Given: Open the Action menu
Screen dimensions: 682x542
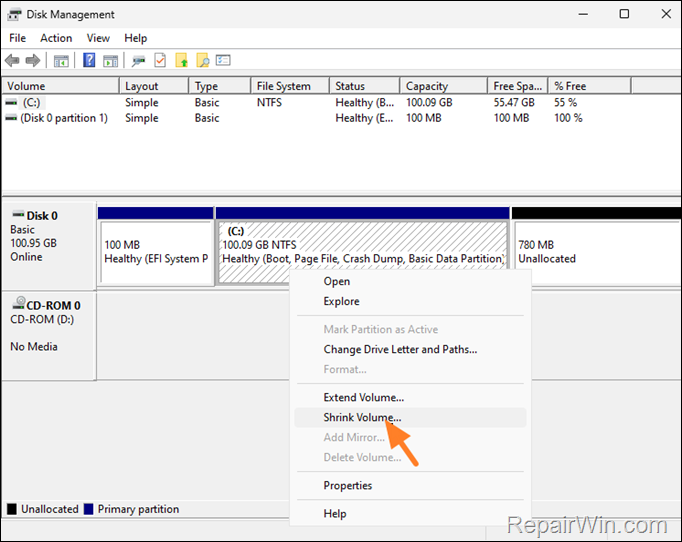Looking at the screenshot, I should pyautogui.click(x=56, y=38).
